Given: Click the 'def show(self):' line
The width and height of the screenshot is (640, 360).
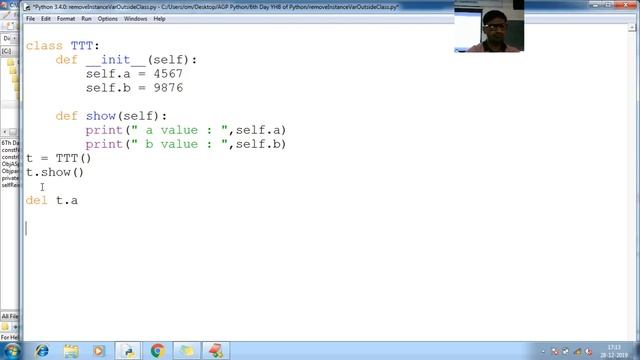Looking at the screenshot, I should pos(111,116).
